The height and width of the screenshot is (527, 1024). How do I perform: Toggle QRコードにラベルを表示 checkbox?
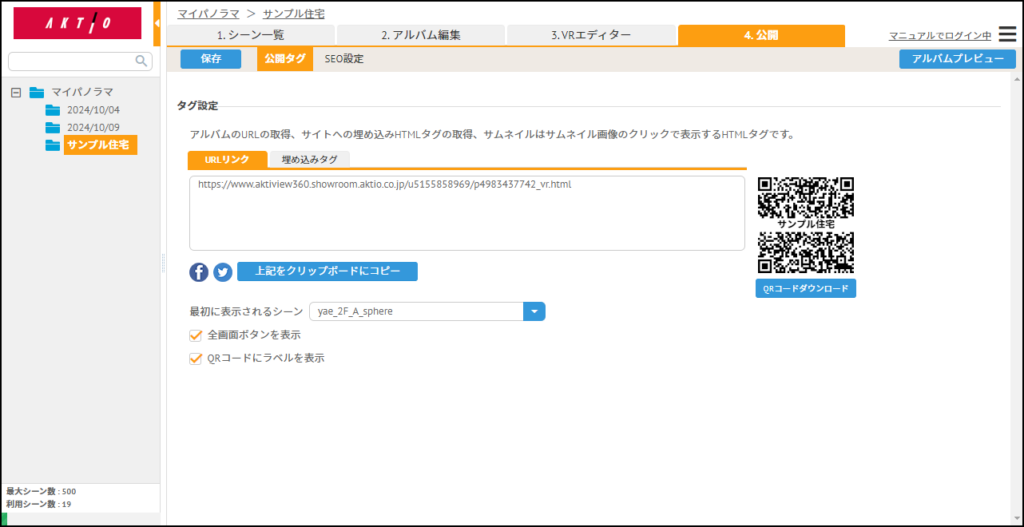tap(196, 358)
